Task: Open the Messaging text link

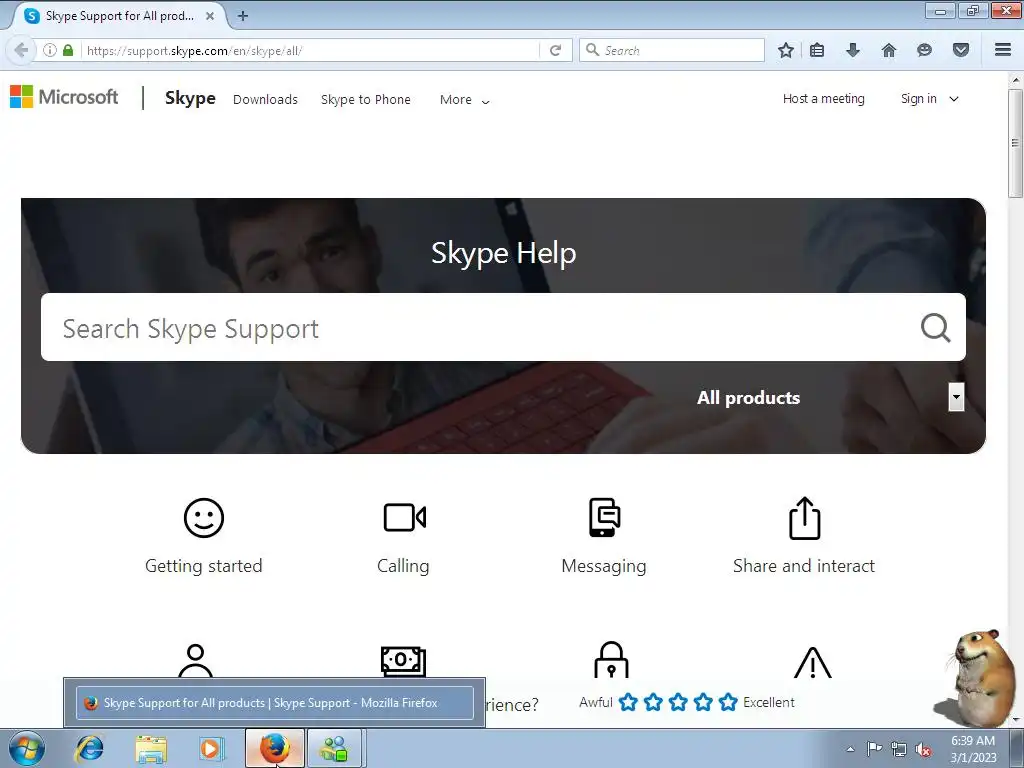Action: tap(603, 566)
